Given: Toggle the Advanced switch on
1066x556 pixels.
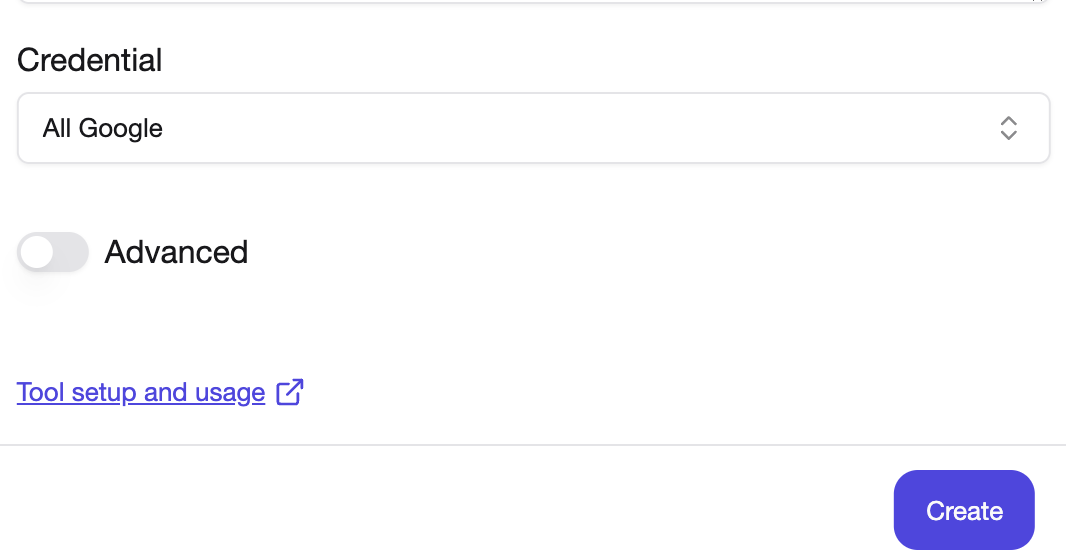Looking at the screenshot, I should 53,252.
